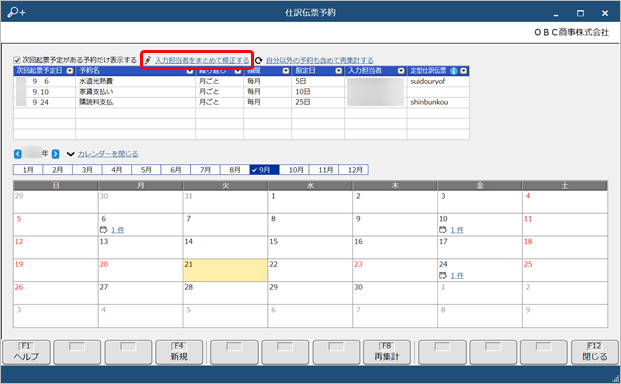Image resolution: width=621 pixels, height=384 pixels.
Task: Select day 15 in the calendar
Action: click(x=310, y=247)
